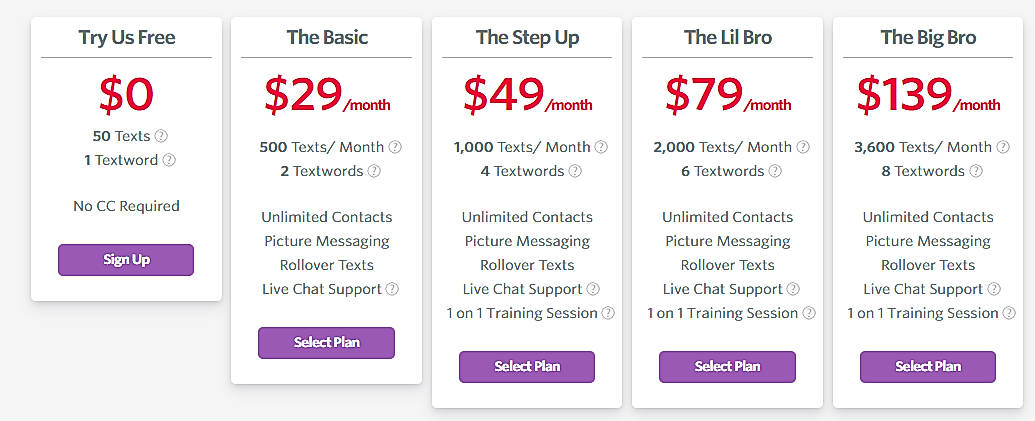Choose Select Plan under The Step Up
Screen dimensions: 1035x421
(x=527, y=366)
